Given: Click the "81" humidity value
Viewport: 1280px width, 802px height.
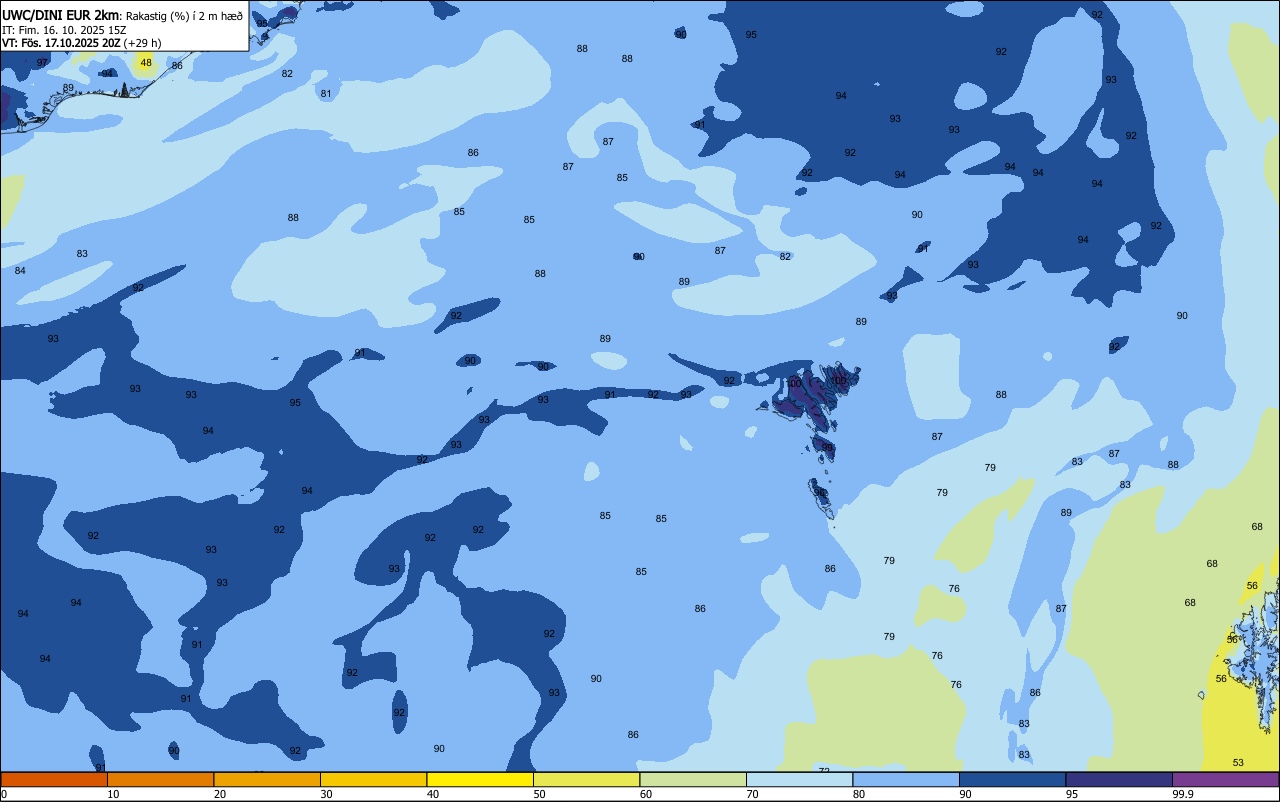Looking at the screenshot, I should (326, 94).
